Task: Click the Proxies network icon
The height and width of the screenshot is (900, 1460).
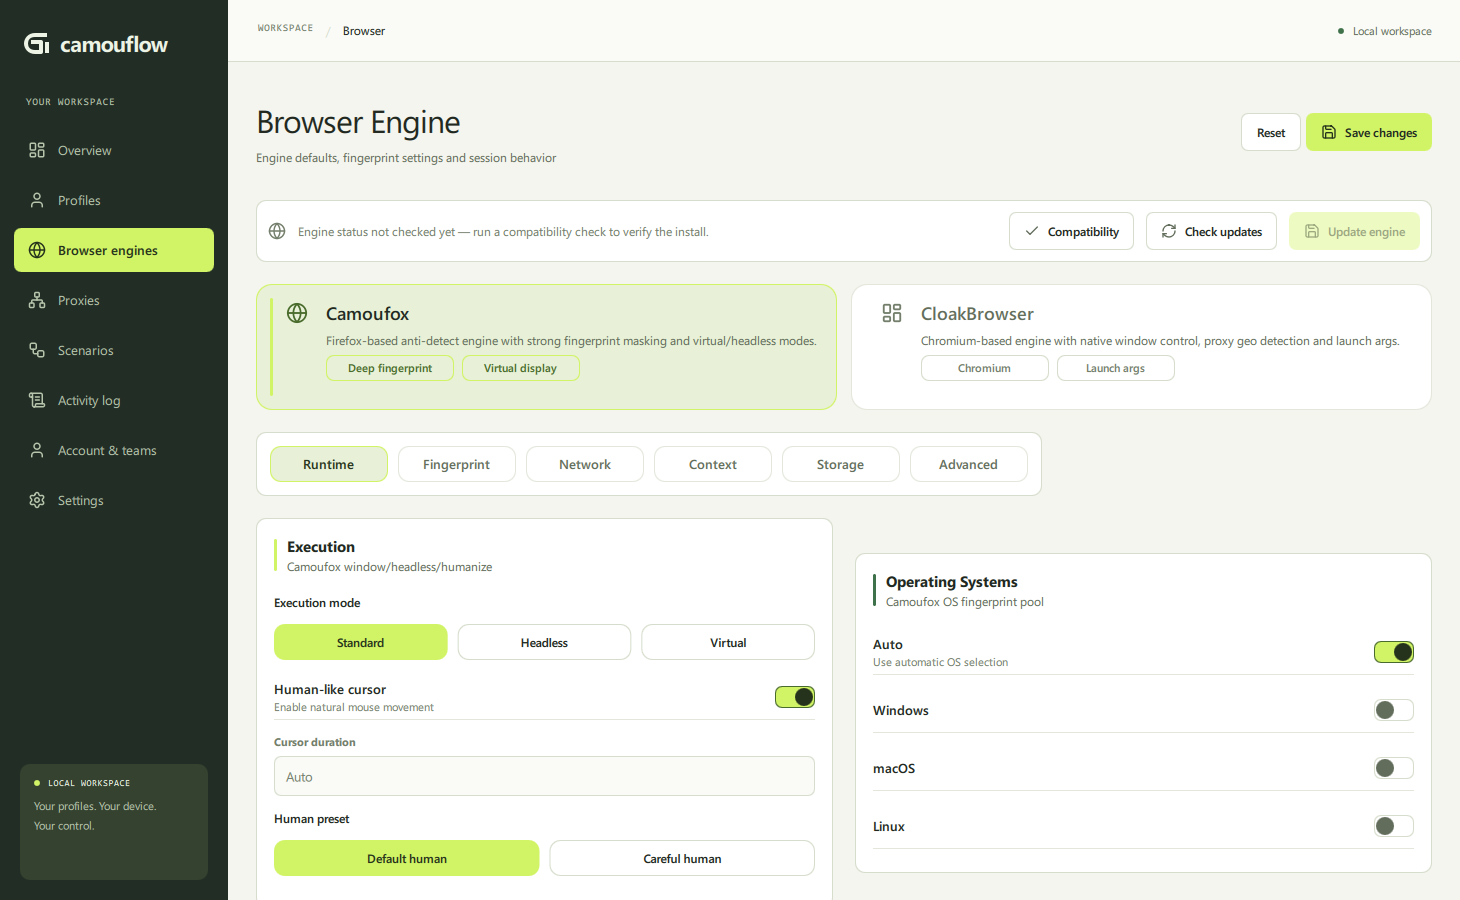Action: point(37,300)
